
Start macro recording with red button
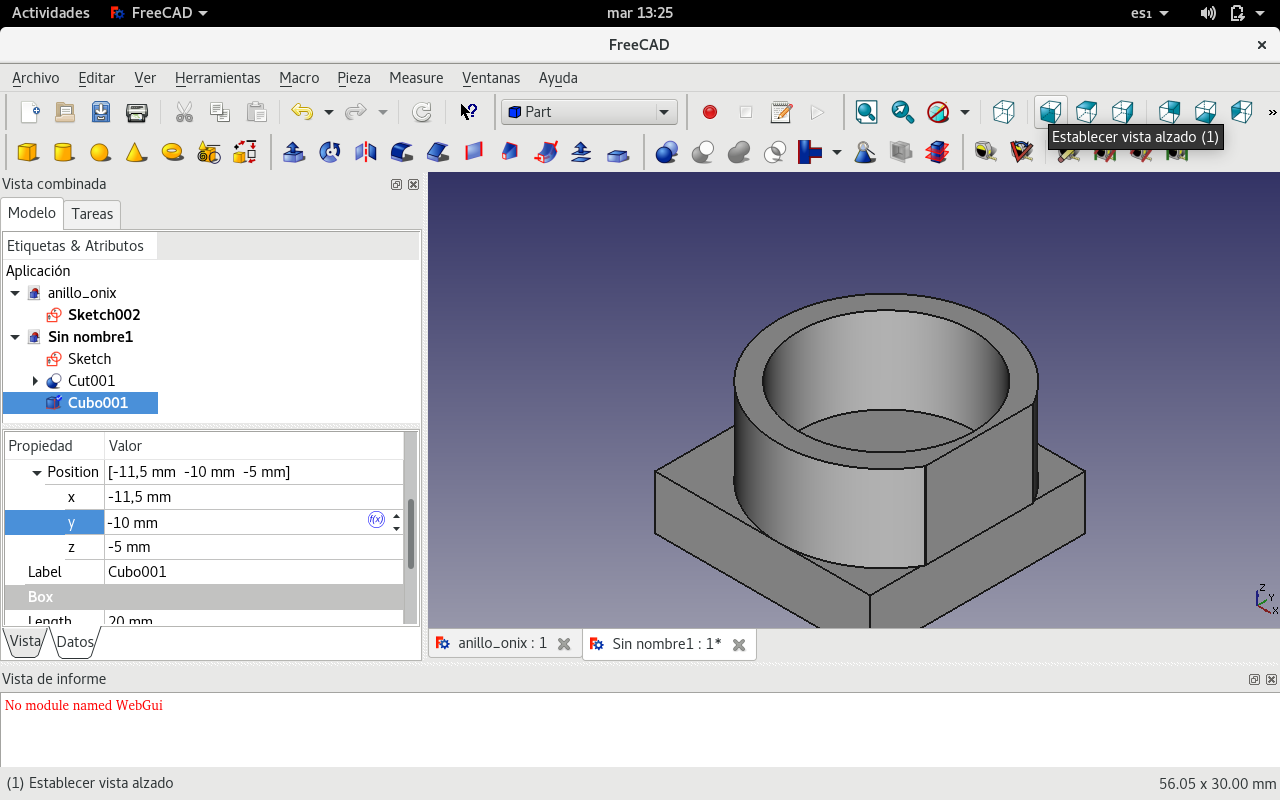click(710, 112)
